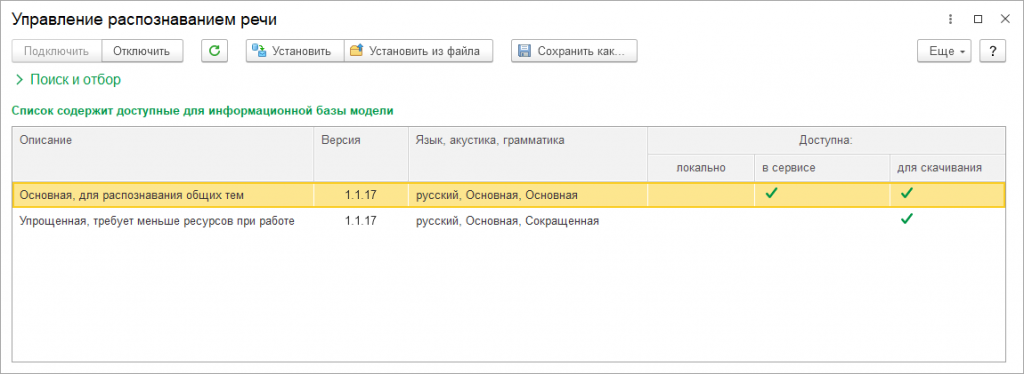Click the Сохранить как... button
Screen dimensions: 1024x374
[574, 51]
